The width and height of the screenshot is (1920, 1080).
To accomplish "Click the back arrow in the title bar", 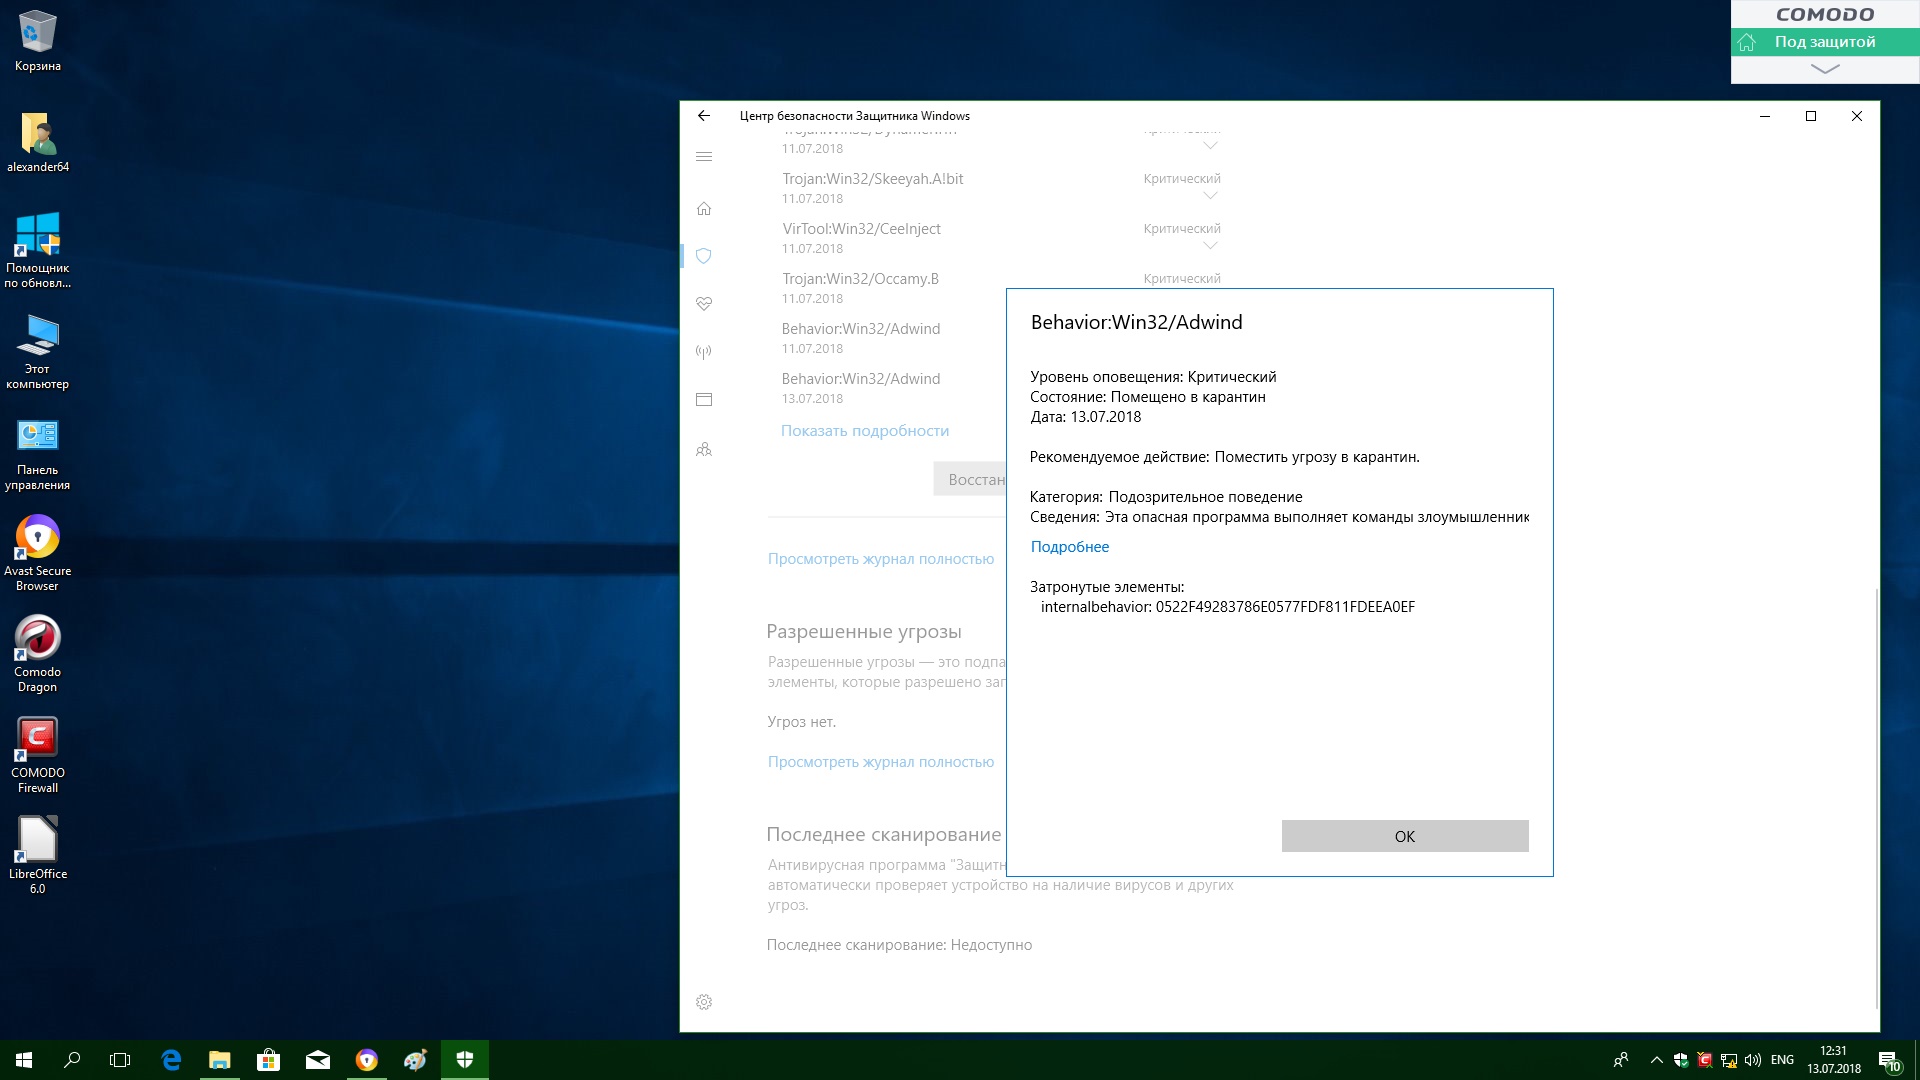I will (x=704, y=116).
